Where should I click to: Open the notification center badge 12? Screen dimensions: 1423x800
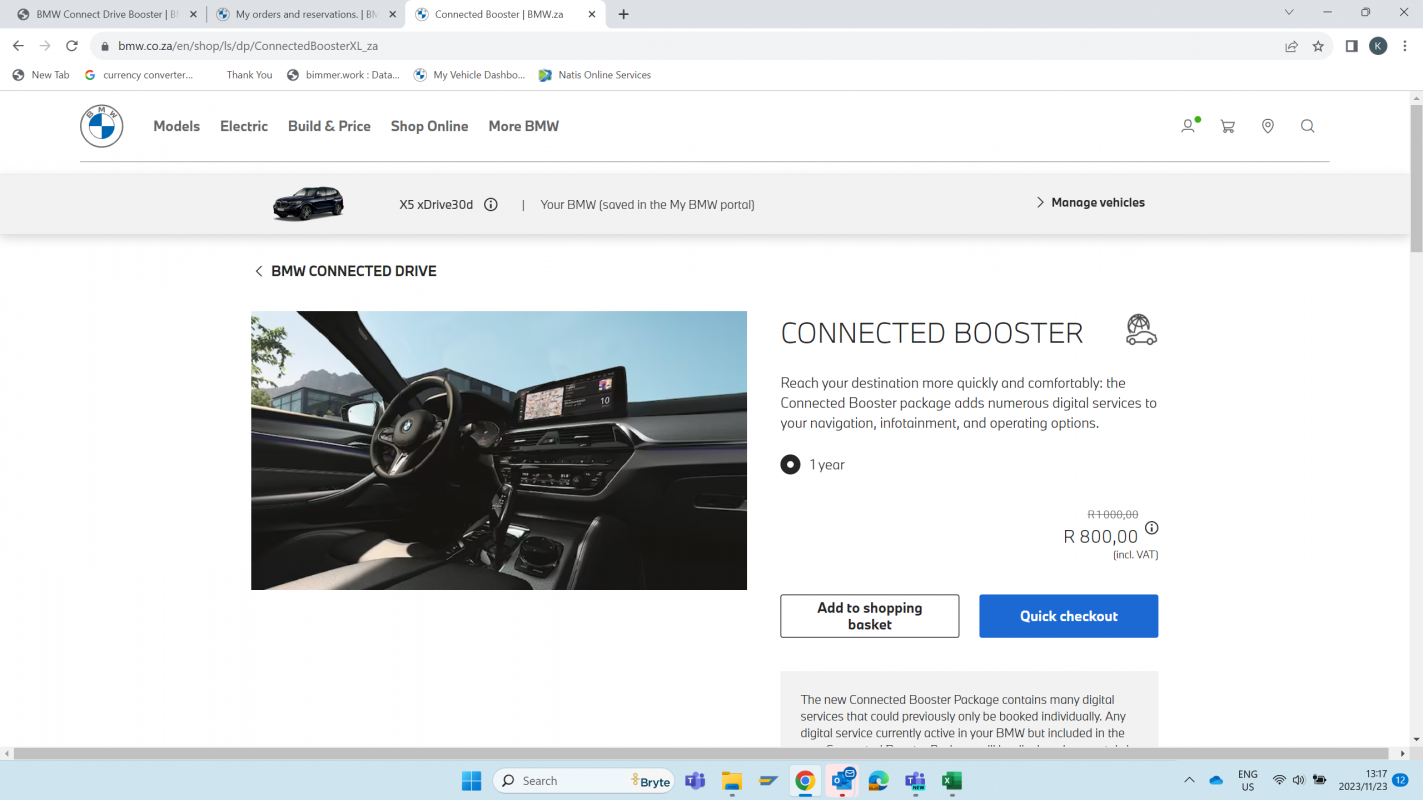point(1400,781)
